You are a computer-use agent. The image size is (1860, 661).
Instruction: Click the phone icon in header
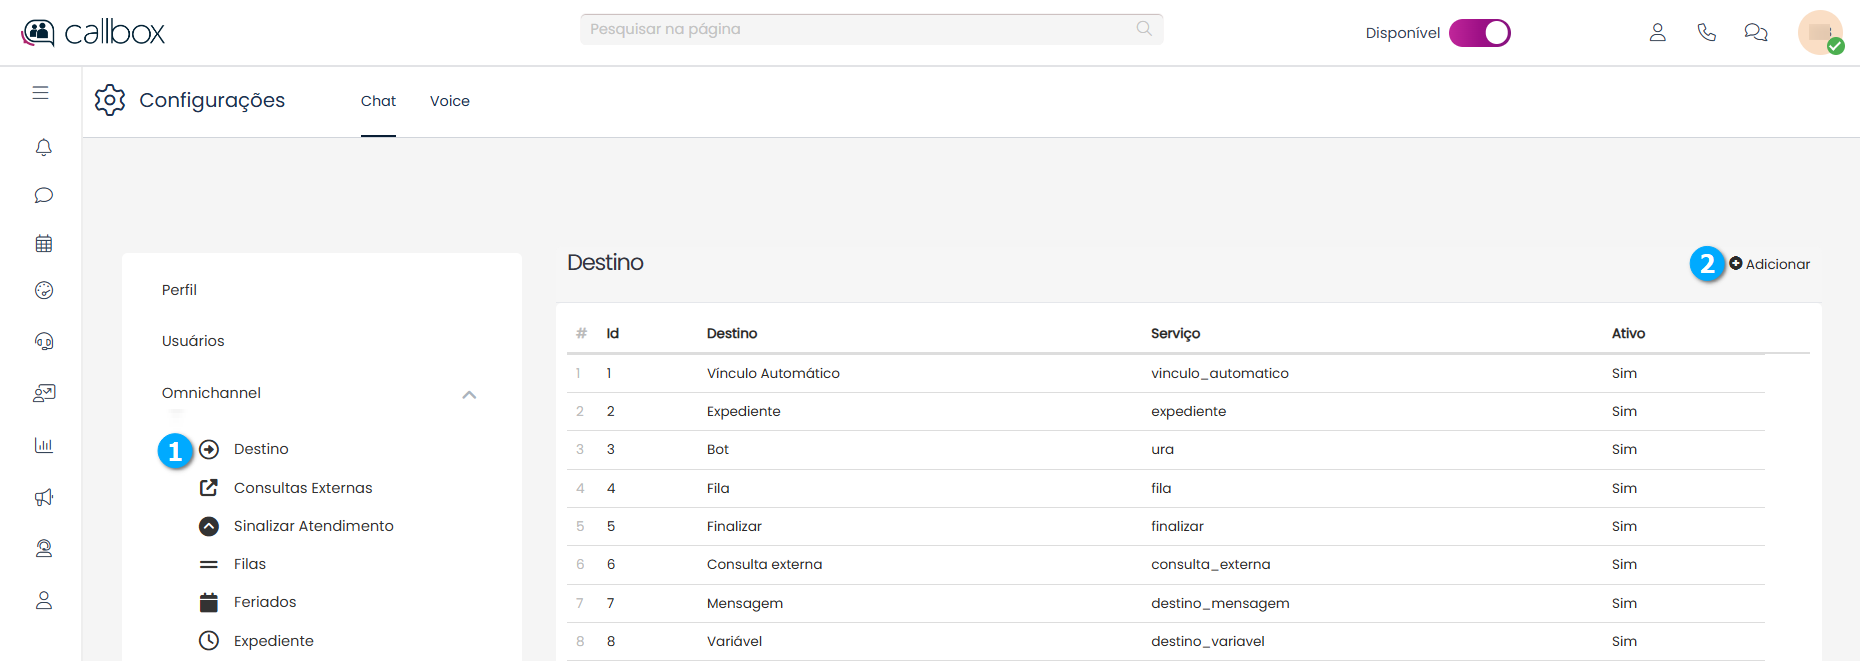[1706, 33]
